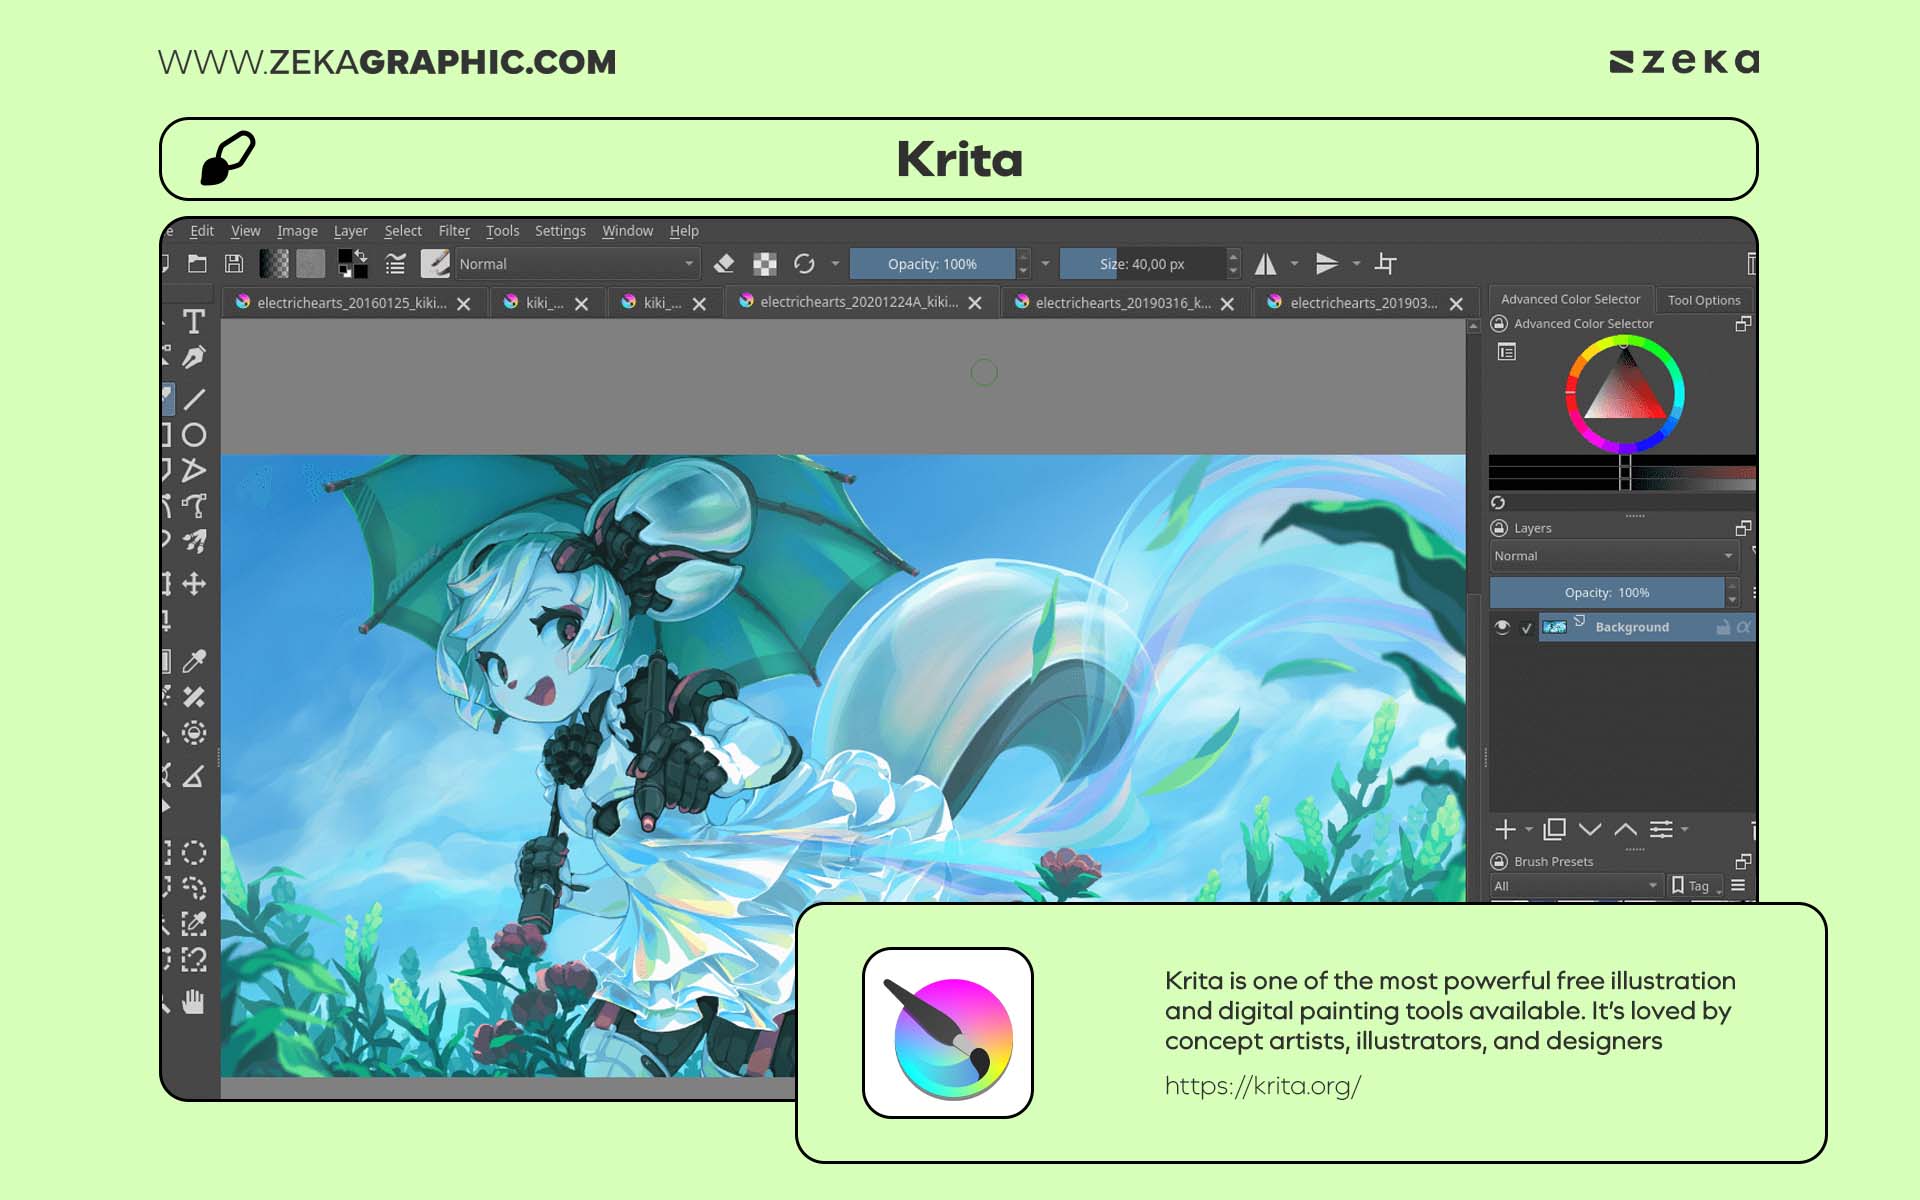Open the All tags dropdown in Brush Presets
This screenshot has height=1200, width=1920.
[1575, 886]
